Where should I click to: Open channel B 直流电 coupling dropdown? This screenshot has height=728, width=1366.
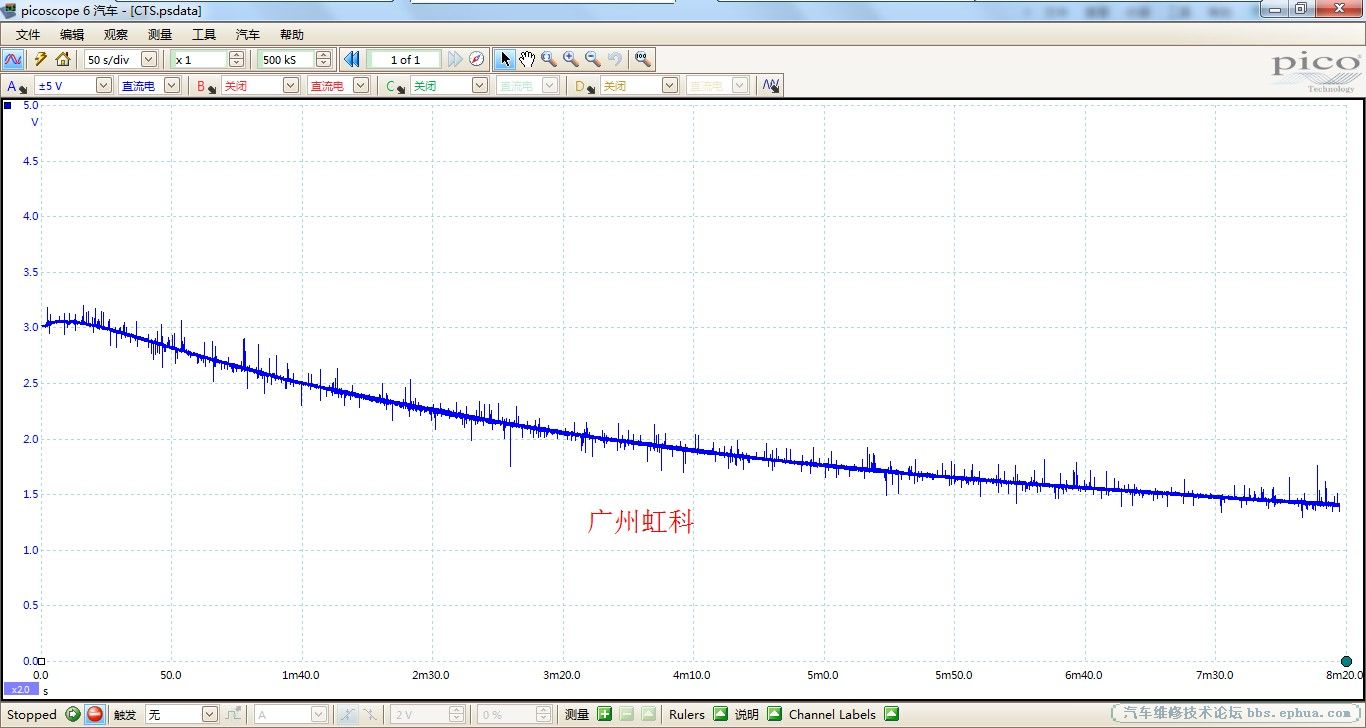tap(361, 86)
